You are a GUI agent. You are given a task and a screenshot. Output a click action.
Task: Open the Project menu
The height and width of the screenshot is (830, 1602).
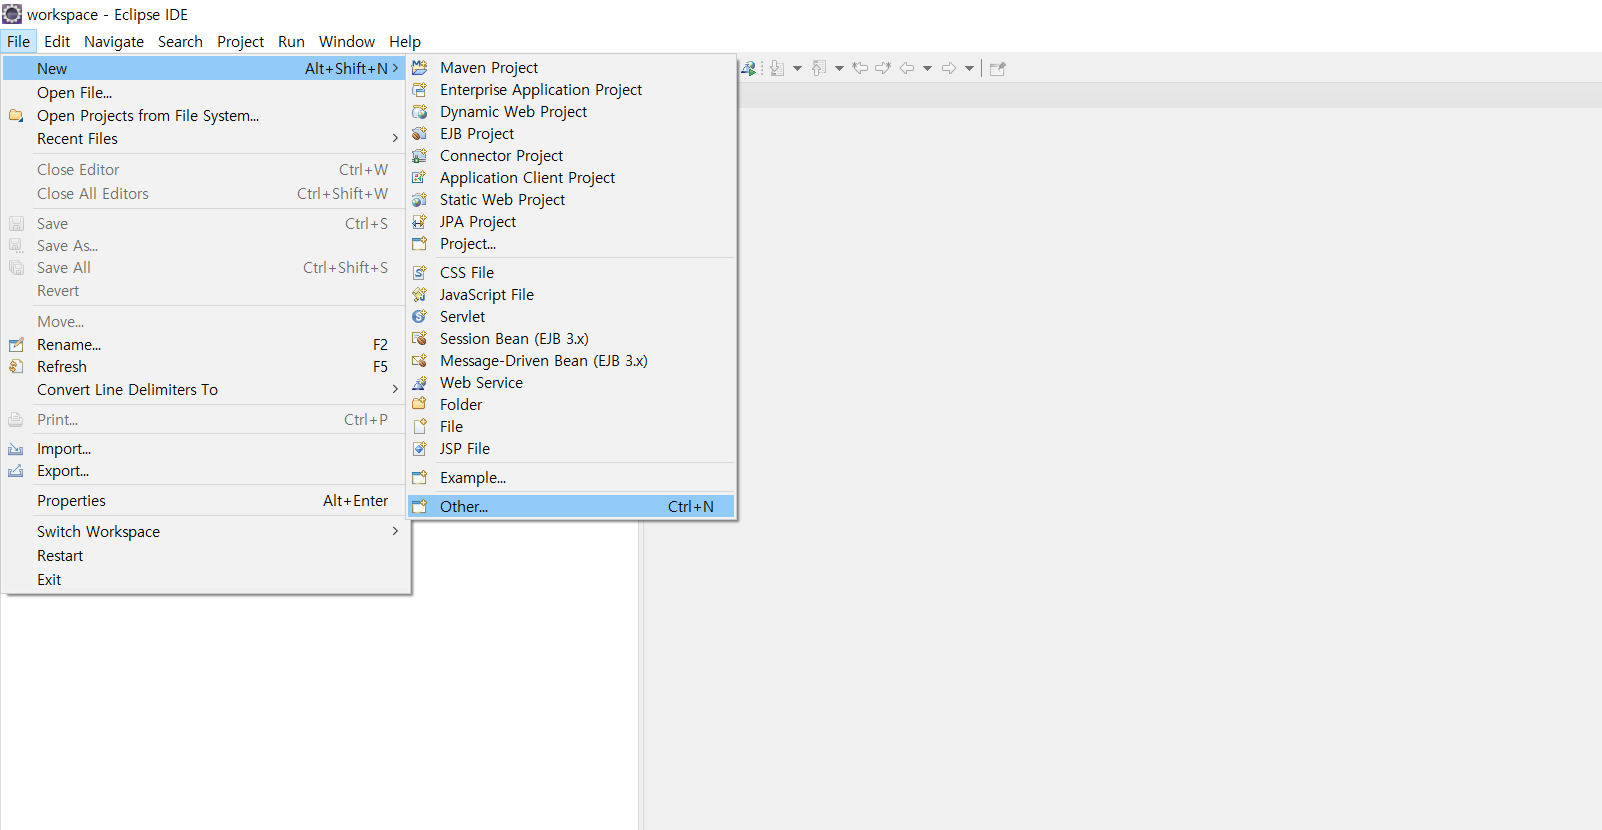click(x=240, y=41)
